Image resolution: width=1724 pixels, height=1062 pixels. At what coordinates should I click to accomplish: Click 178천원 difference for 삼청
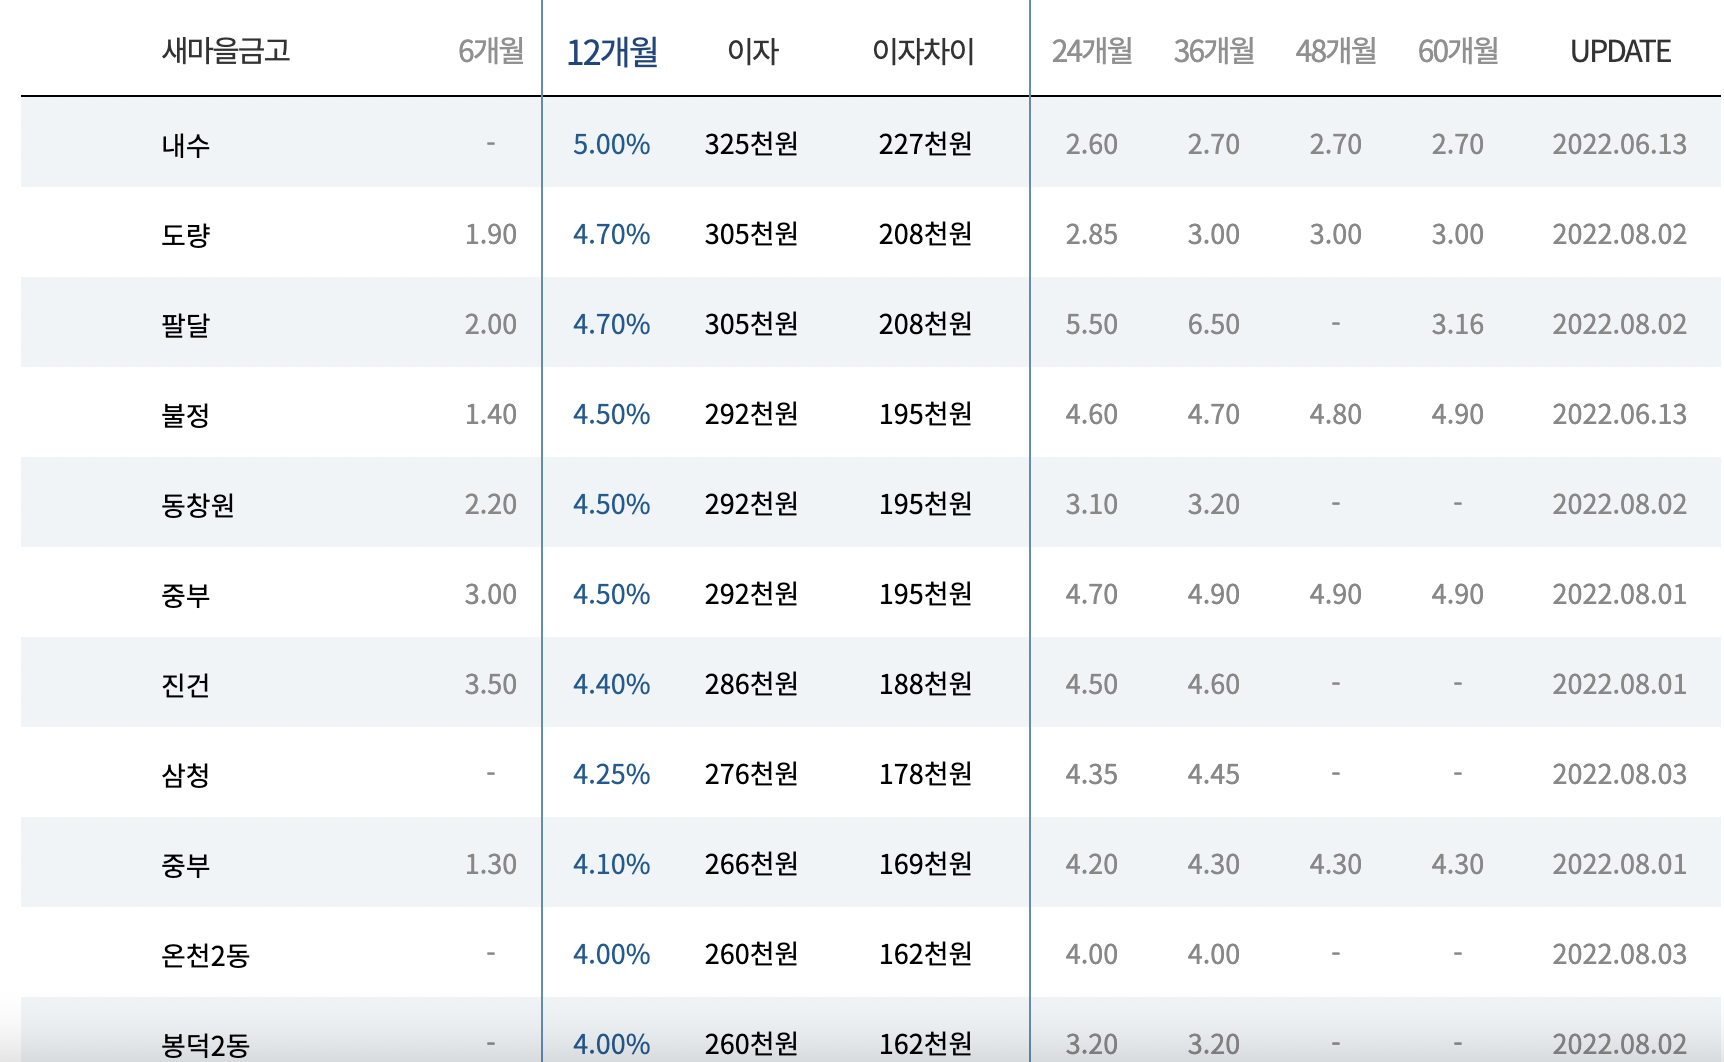tap(925, 774)
